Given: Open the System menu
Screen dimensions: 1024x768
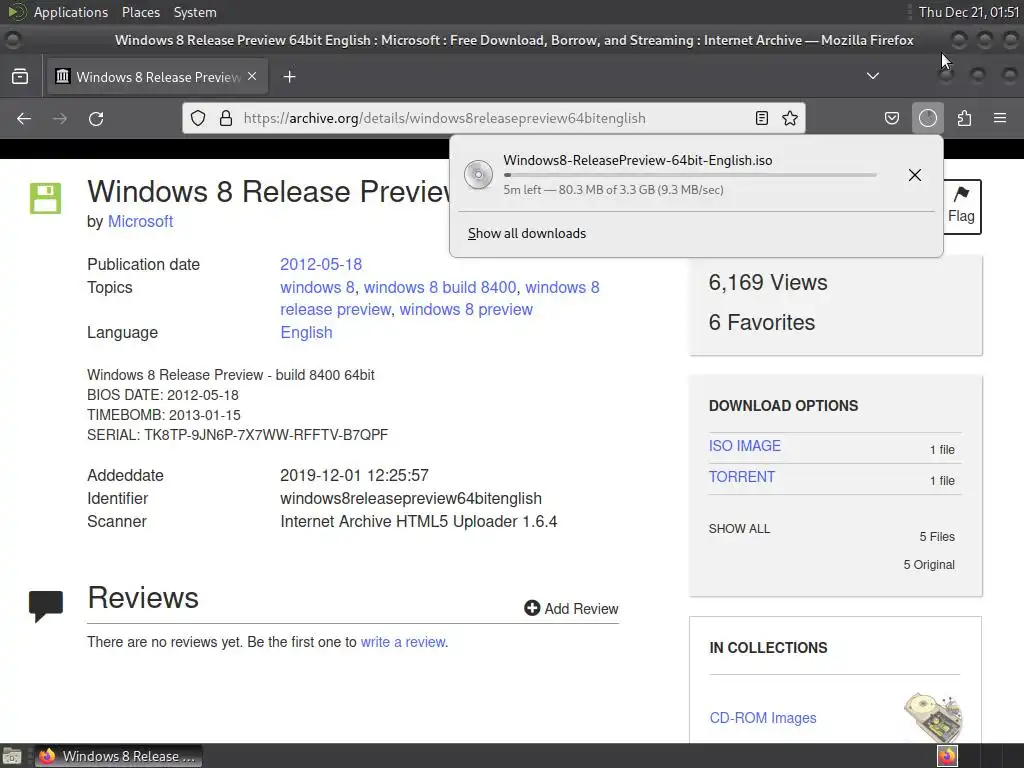Looking at the screenshot, I should click(195, 12).
